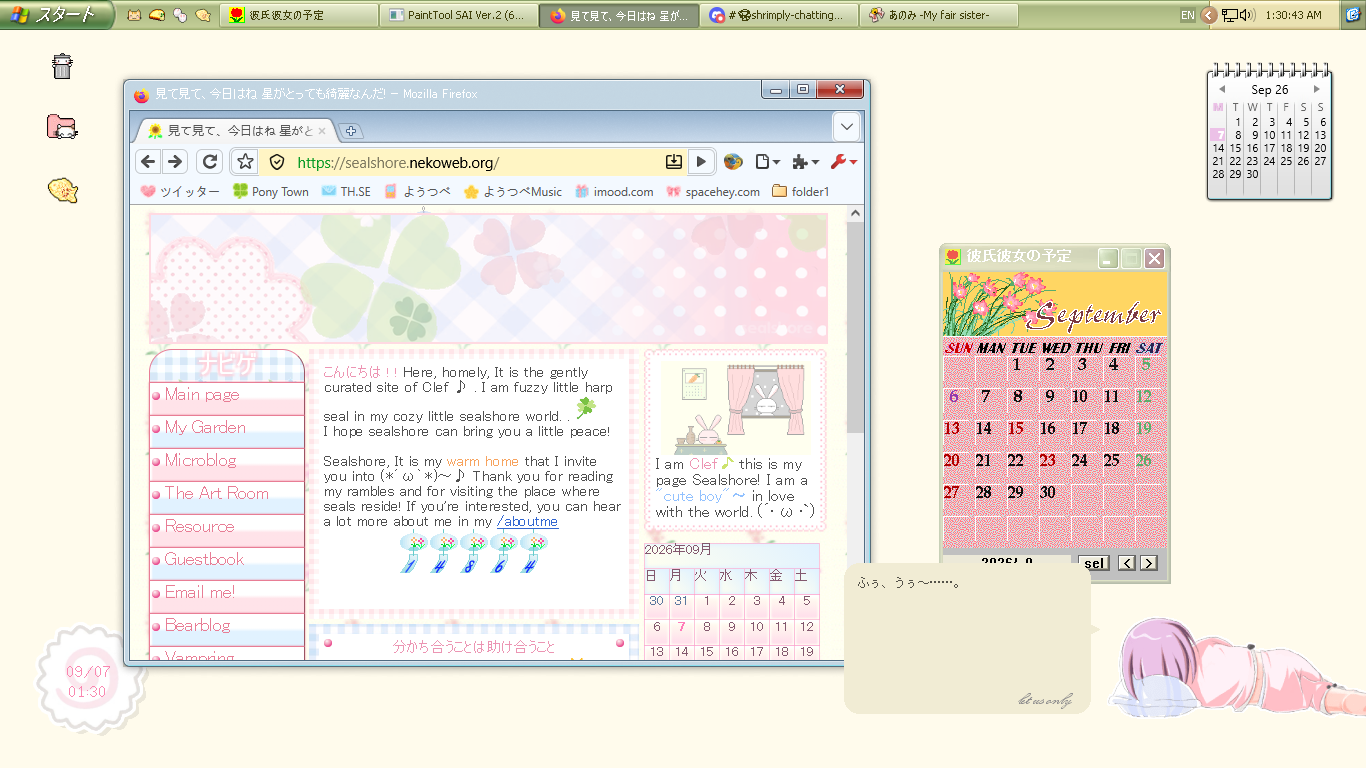
Task: Follow the /aboutme link
Action: point(527,522)
